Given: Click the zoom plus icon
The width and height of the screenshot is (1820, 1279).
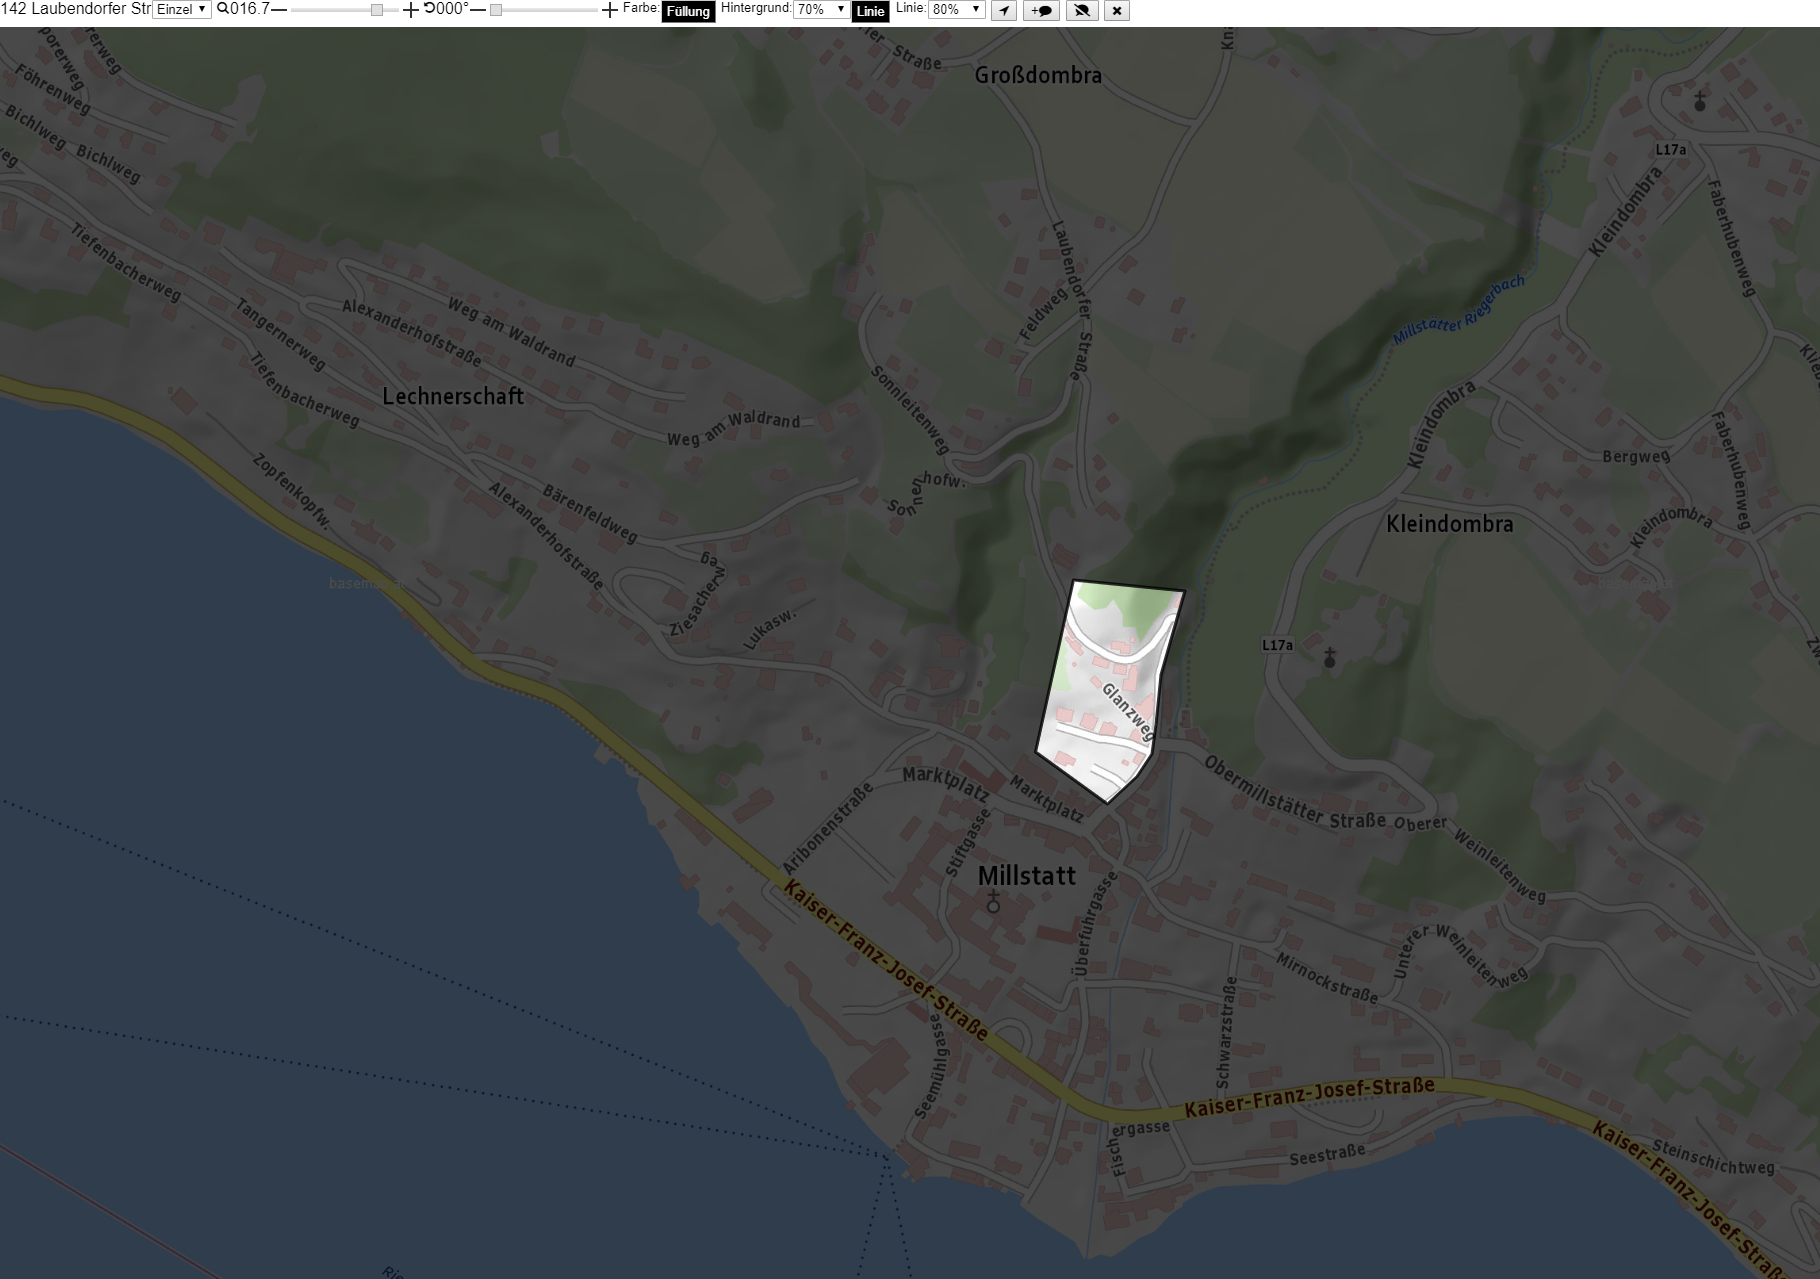Looking at the screenshot, I should coord(410,10).
